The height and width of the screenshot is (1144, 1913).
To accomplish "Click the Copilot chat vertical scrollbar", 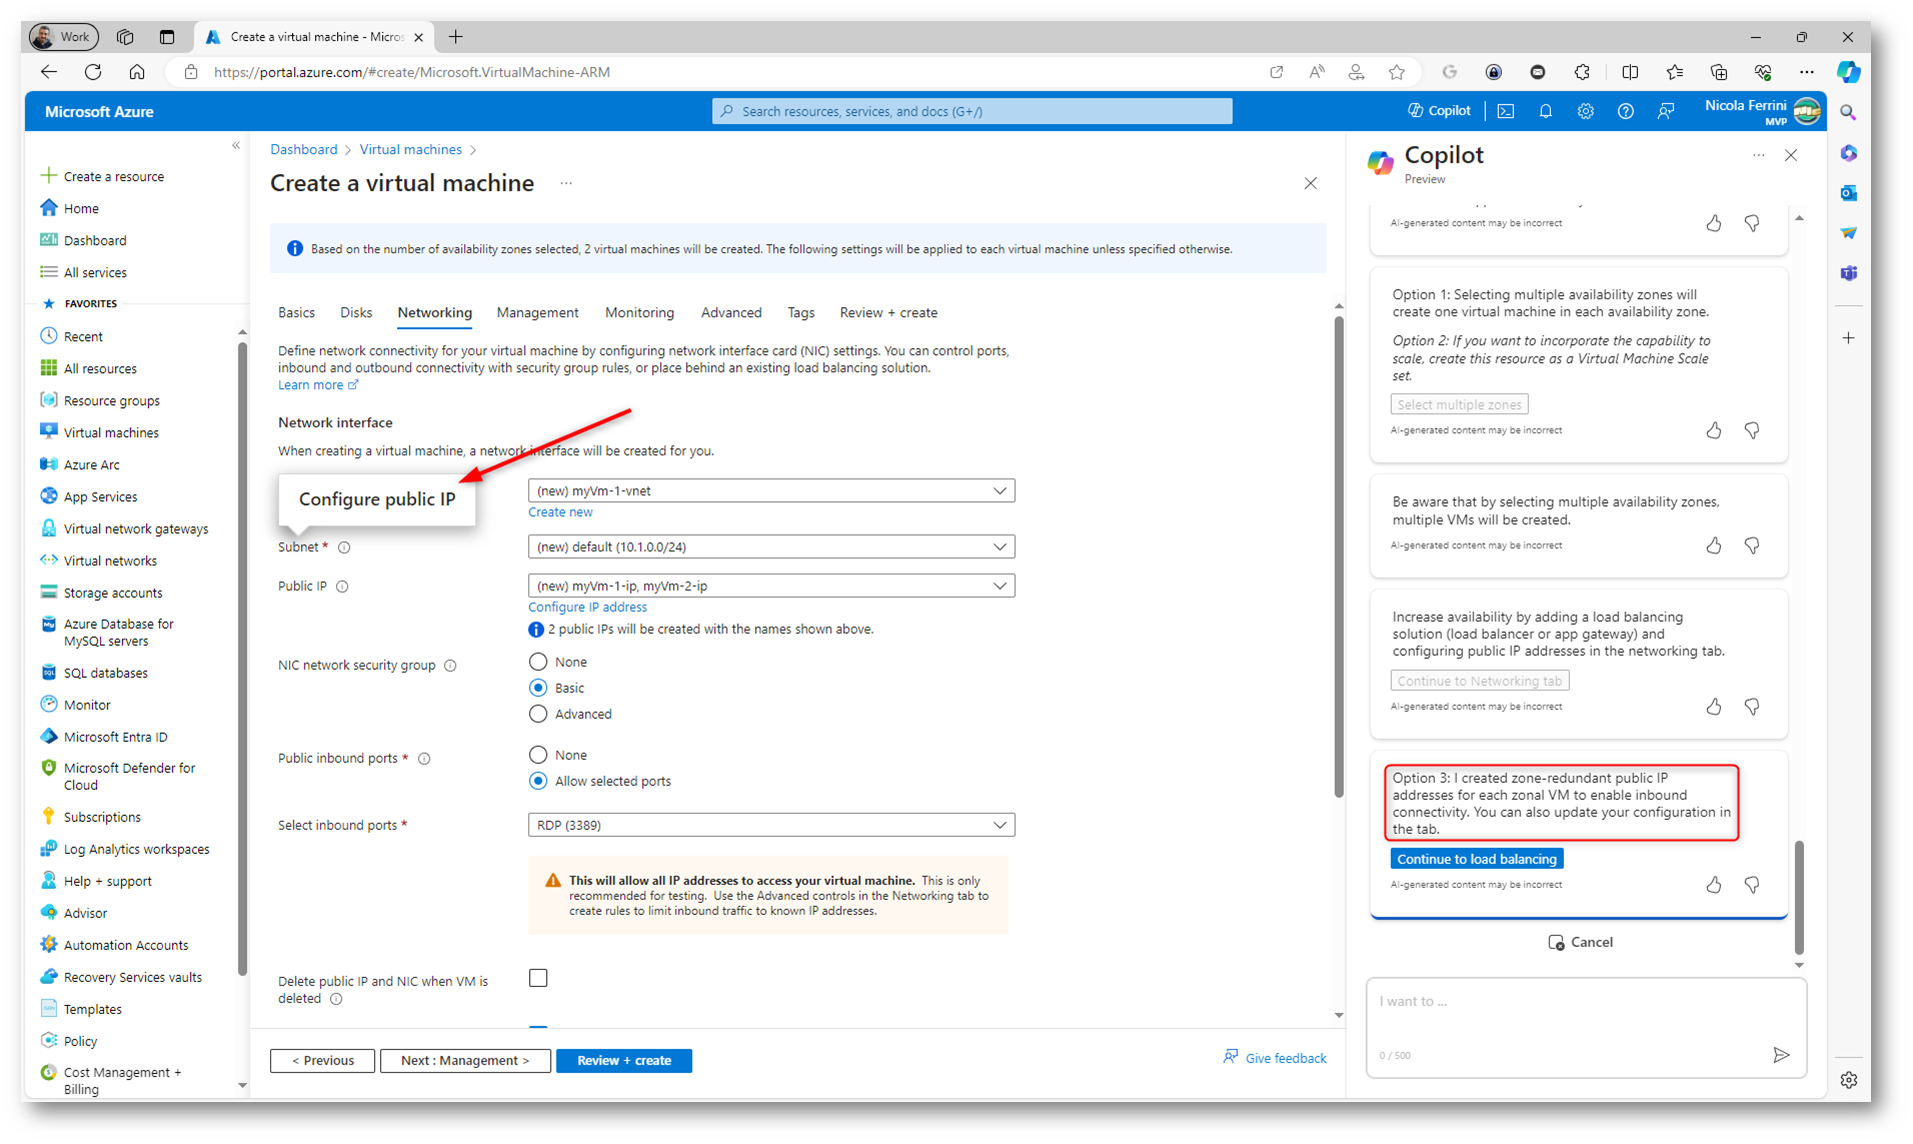I will coord(1799,897).
